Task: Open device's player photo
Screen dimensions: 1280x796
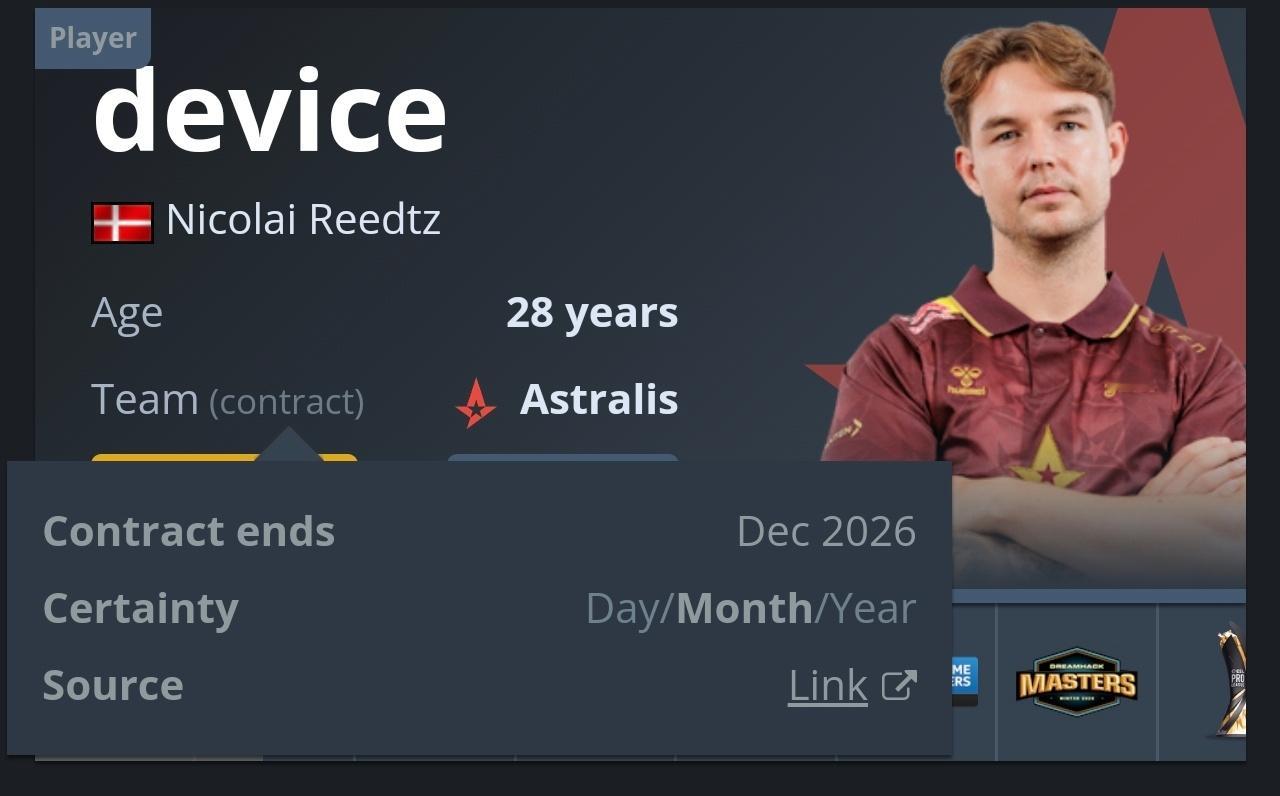Action: point(1035,300)
